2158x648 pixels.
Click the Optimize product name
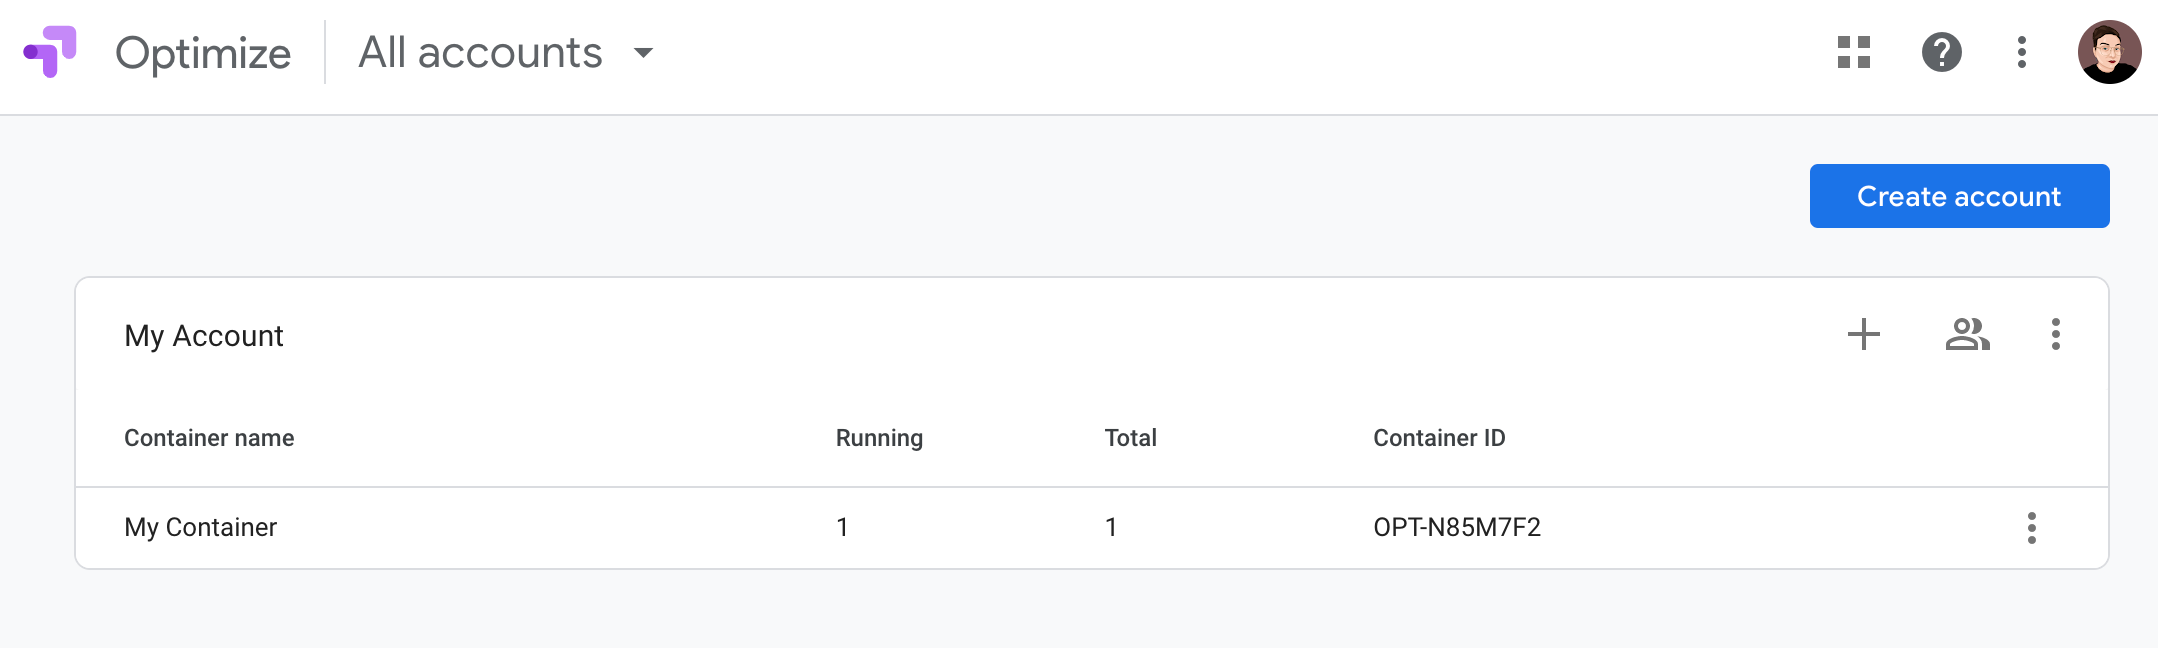click(x=203, y=53)
